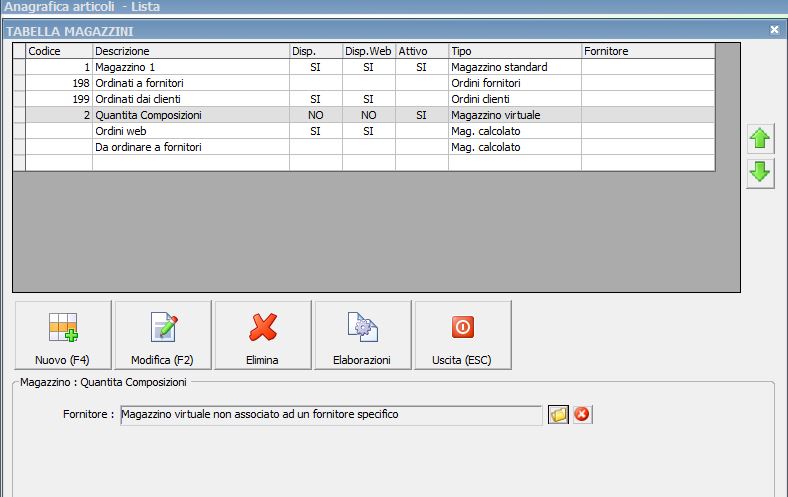Click the 'Magazzino virtuale' type cell
This screenshot has height=497, width=788.
[x=515, y=115]
